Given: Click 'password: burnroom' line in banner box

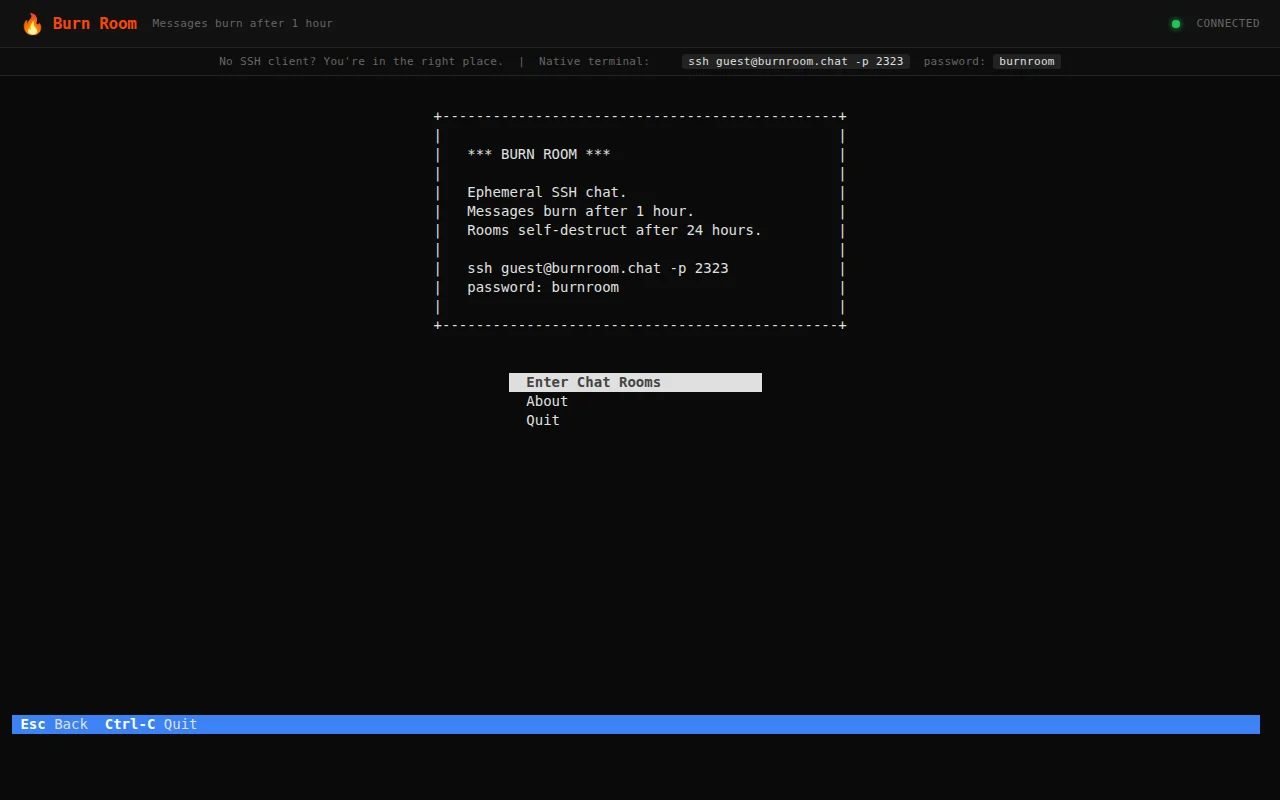Looking at the screenshot, I should pos(543,287).
